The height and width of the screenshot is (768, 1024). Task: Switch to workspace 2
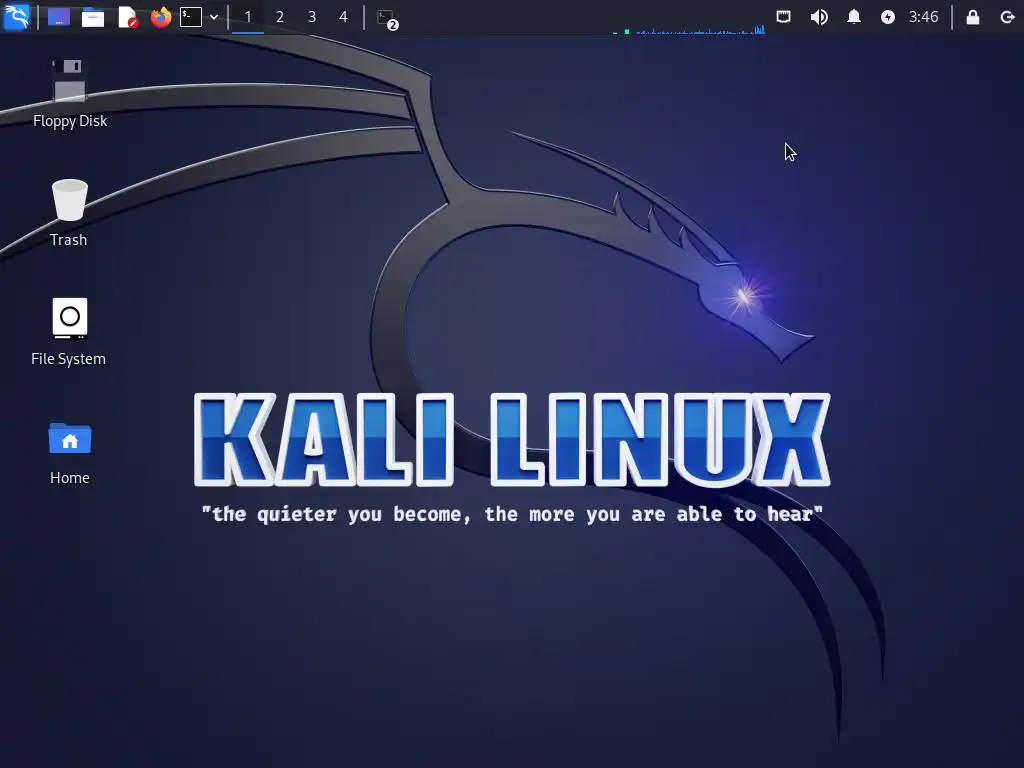click(x=280, y=17)
